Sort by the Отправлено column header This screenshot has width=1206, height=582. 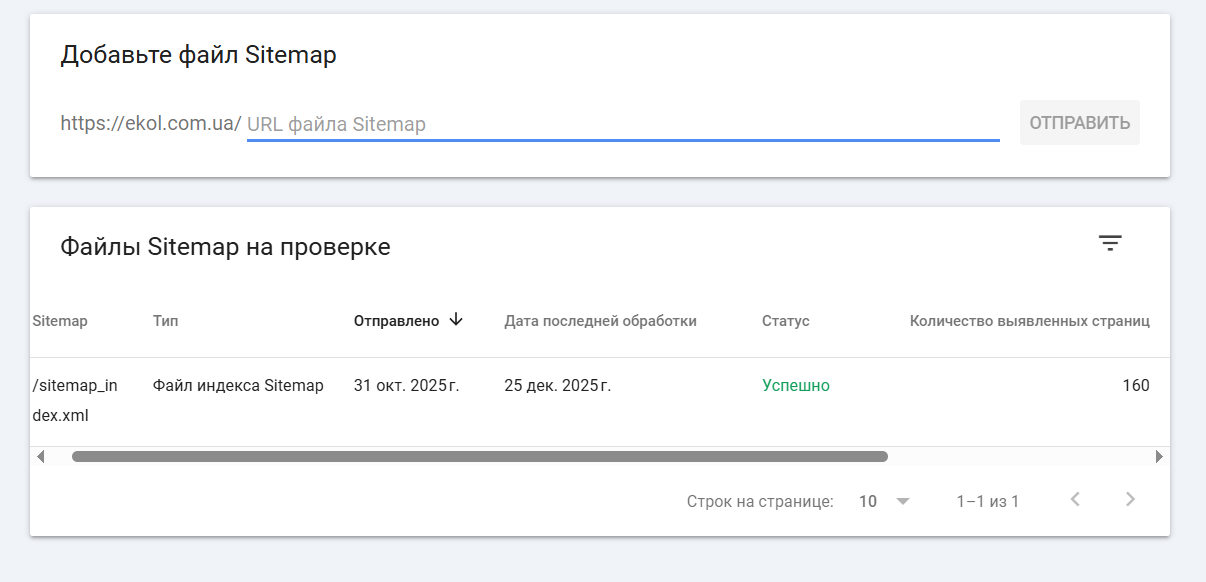point(396,321)
